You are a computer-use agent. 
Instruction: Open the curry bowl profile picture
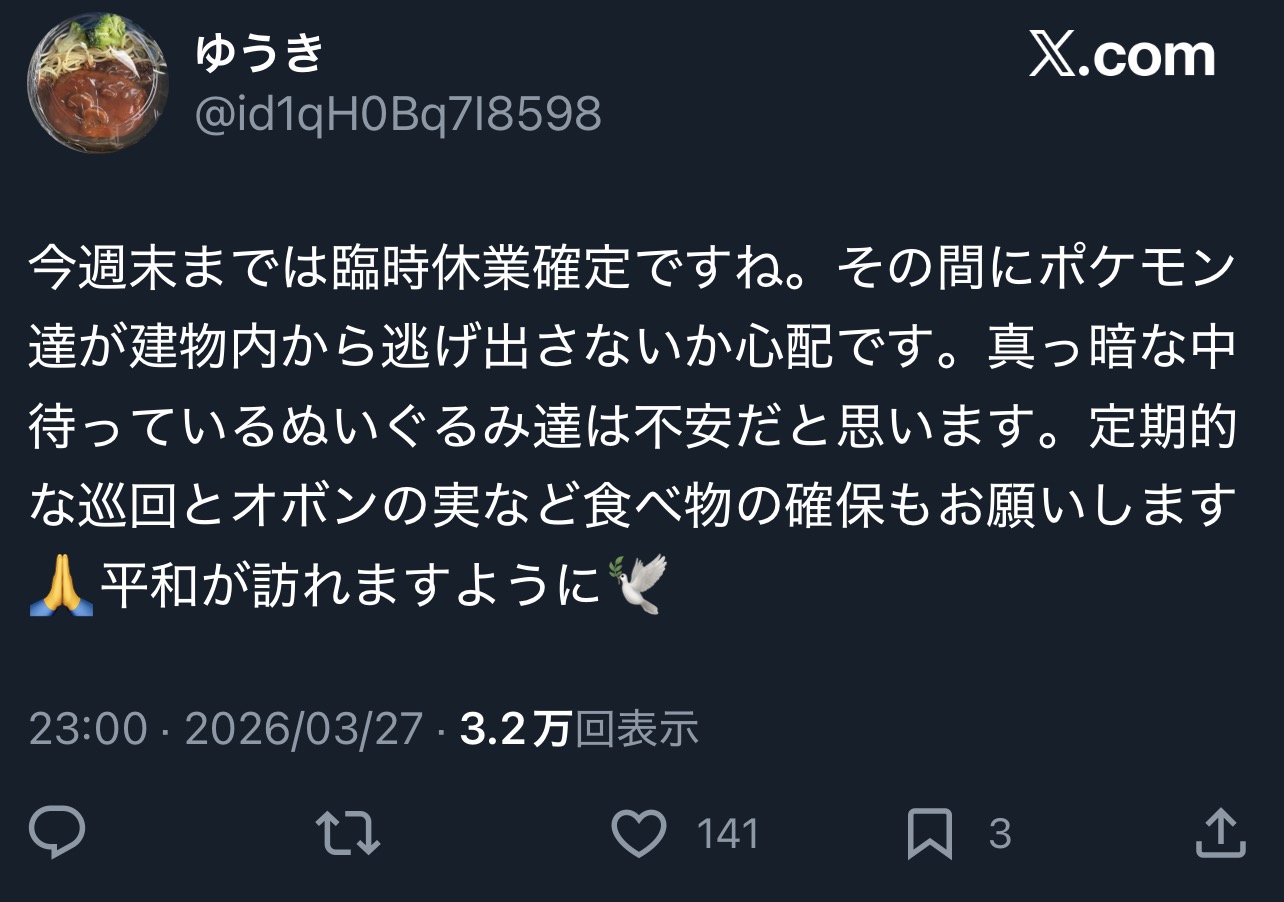[x=97, y=82]
